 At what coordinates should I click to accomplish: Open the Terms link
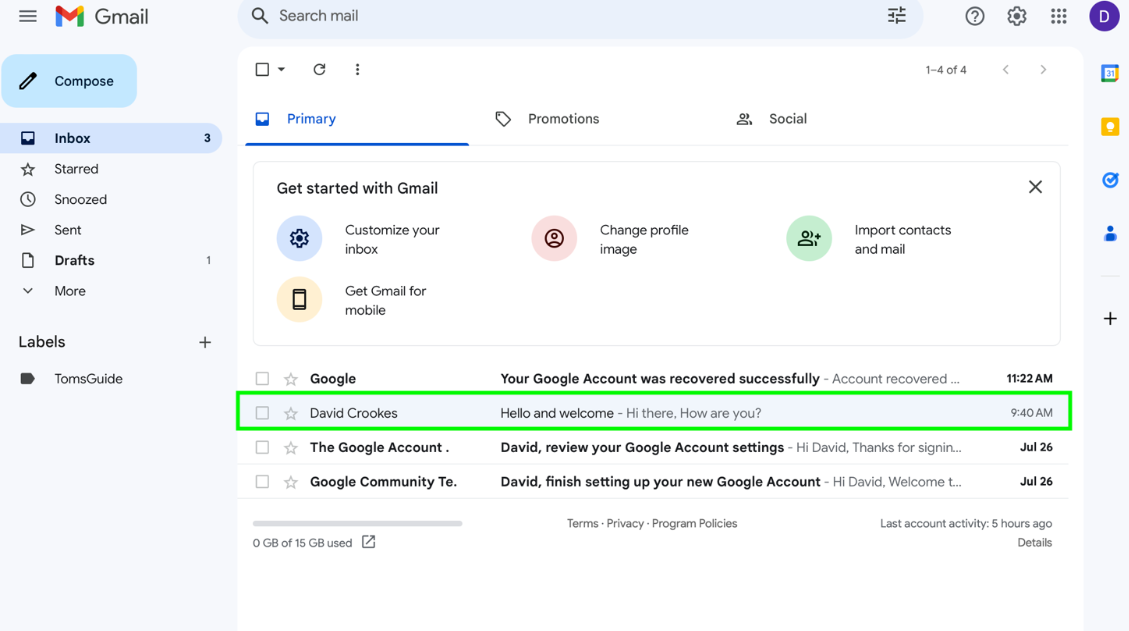point(583,524)
